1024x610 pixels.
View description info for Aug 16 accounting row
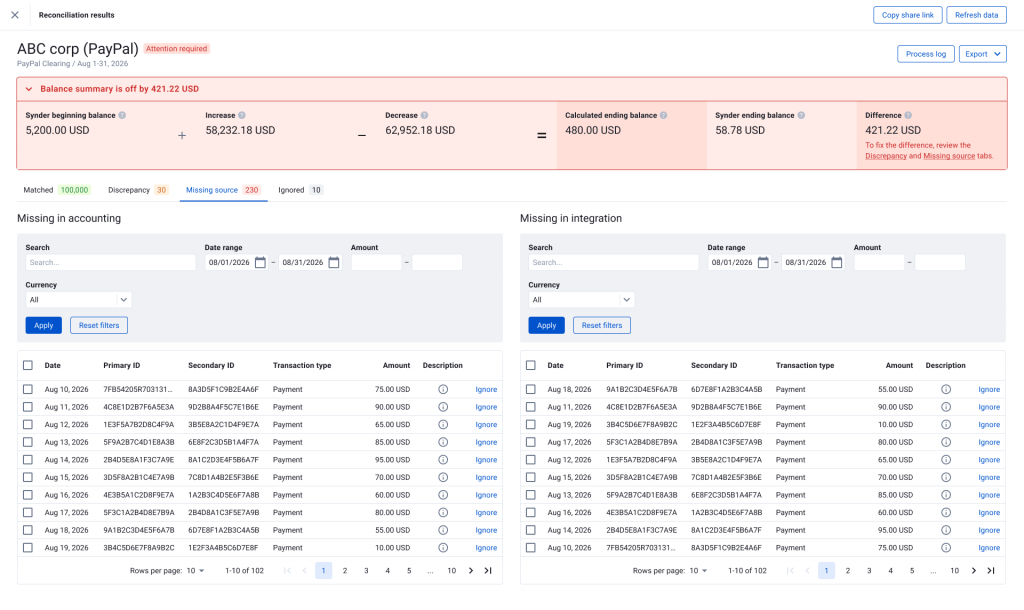click(443, 495)
